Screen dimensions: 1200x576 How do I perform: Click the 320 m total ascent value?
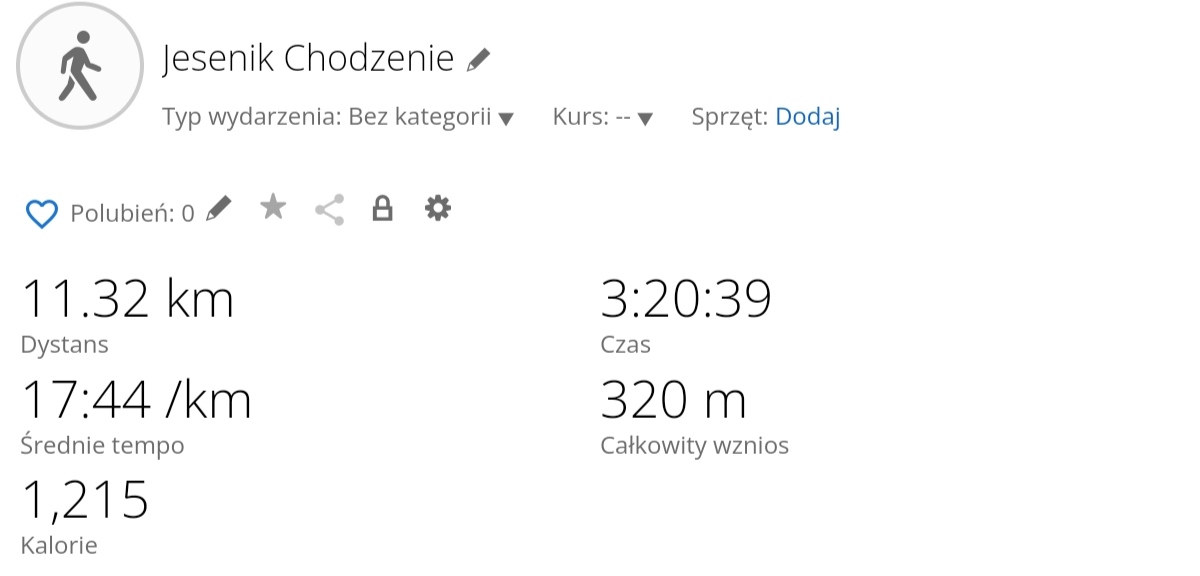[673, 400]
